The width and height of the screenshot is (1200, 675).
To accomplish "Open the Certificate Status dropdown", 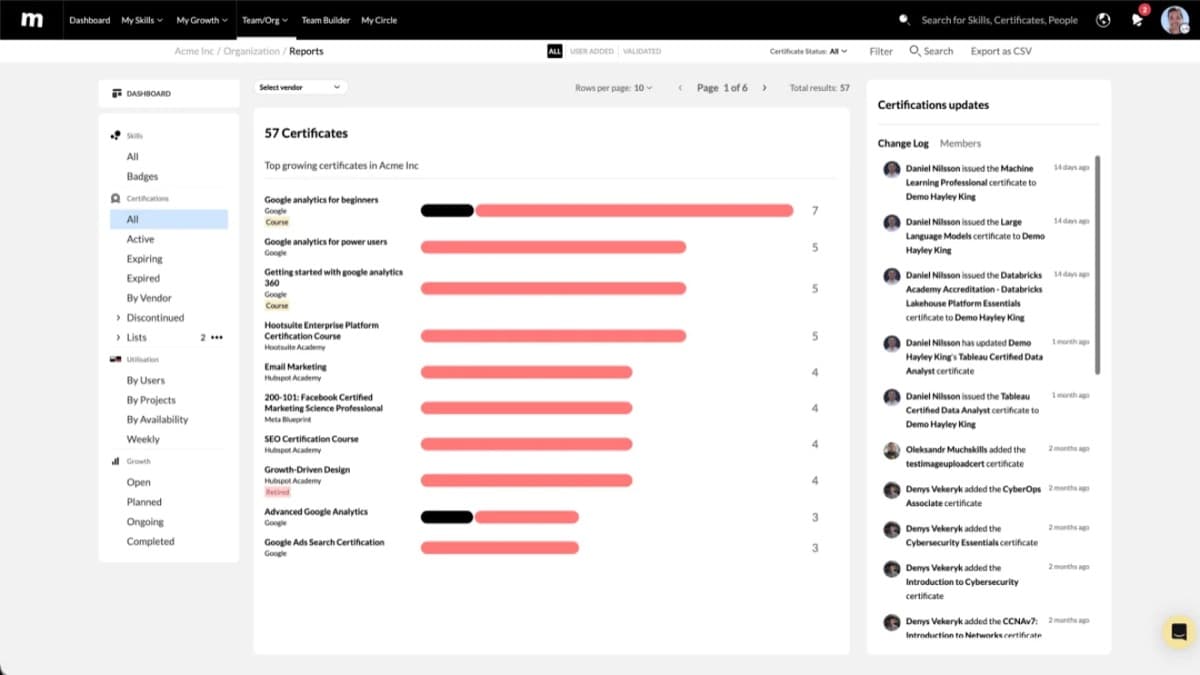I will click(x=808, y=51).
